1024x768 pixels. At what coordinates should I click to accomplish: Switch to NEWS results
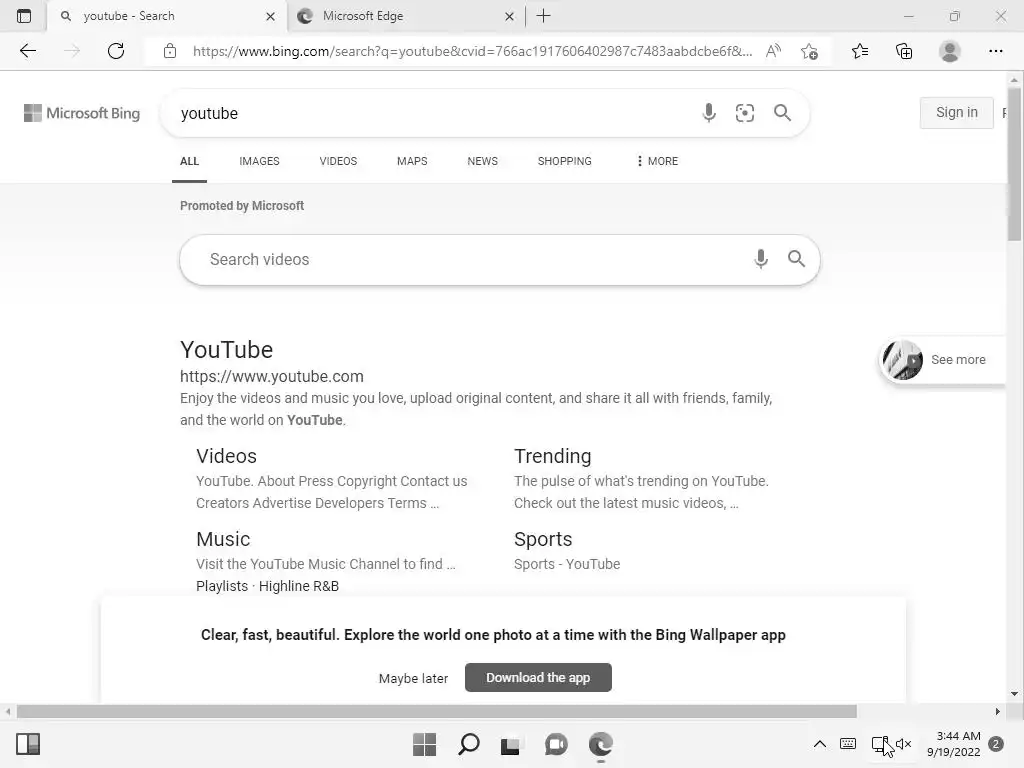483,161
